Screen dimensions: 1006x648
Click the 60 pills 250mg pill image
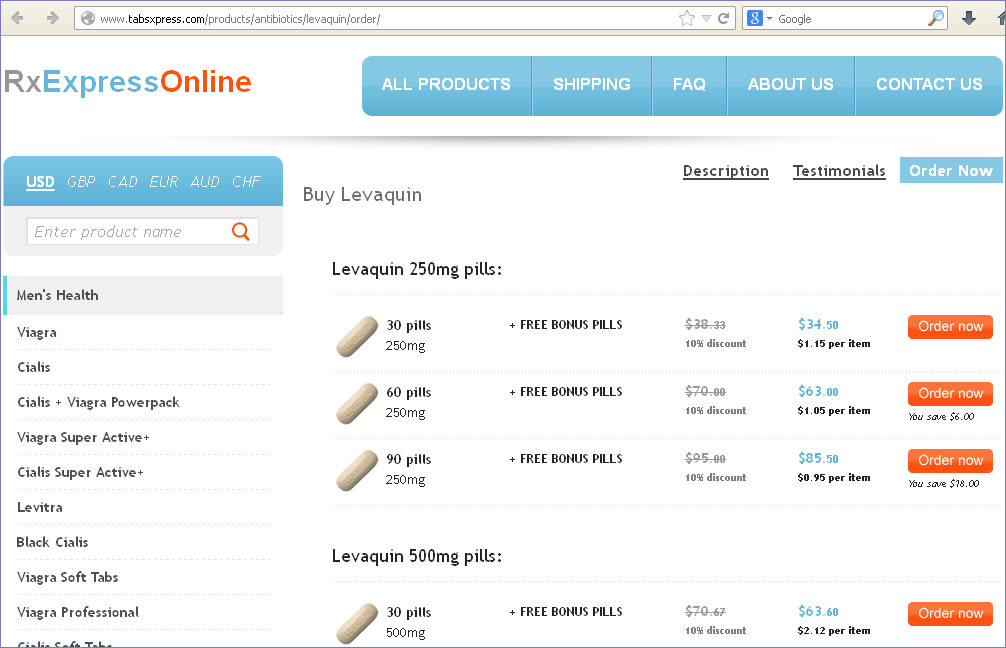click(x=357, y=403)
